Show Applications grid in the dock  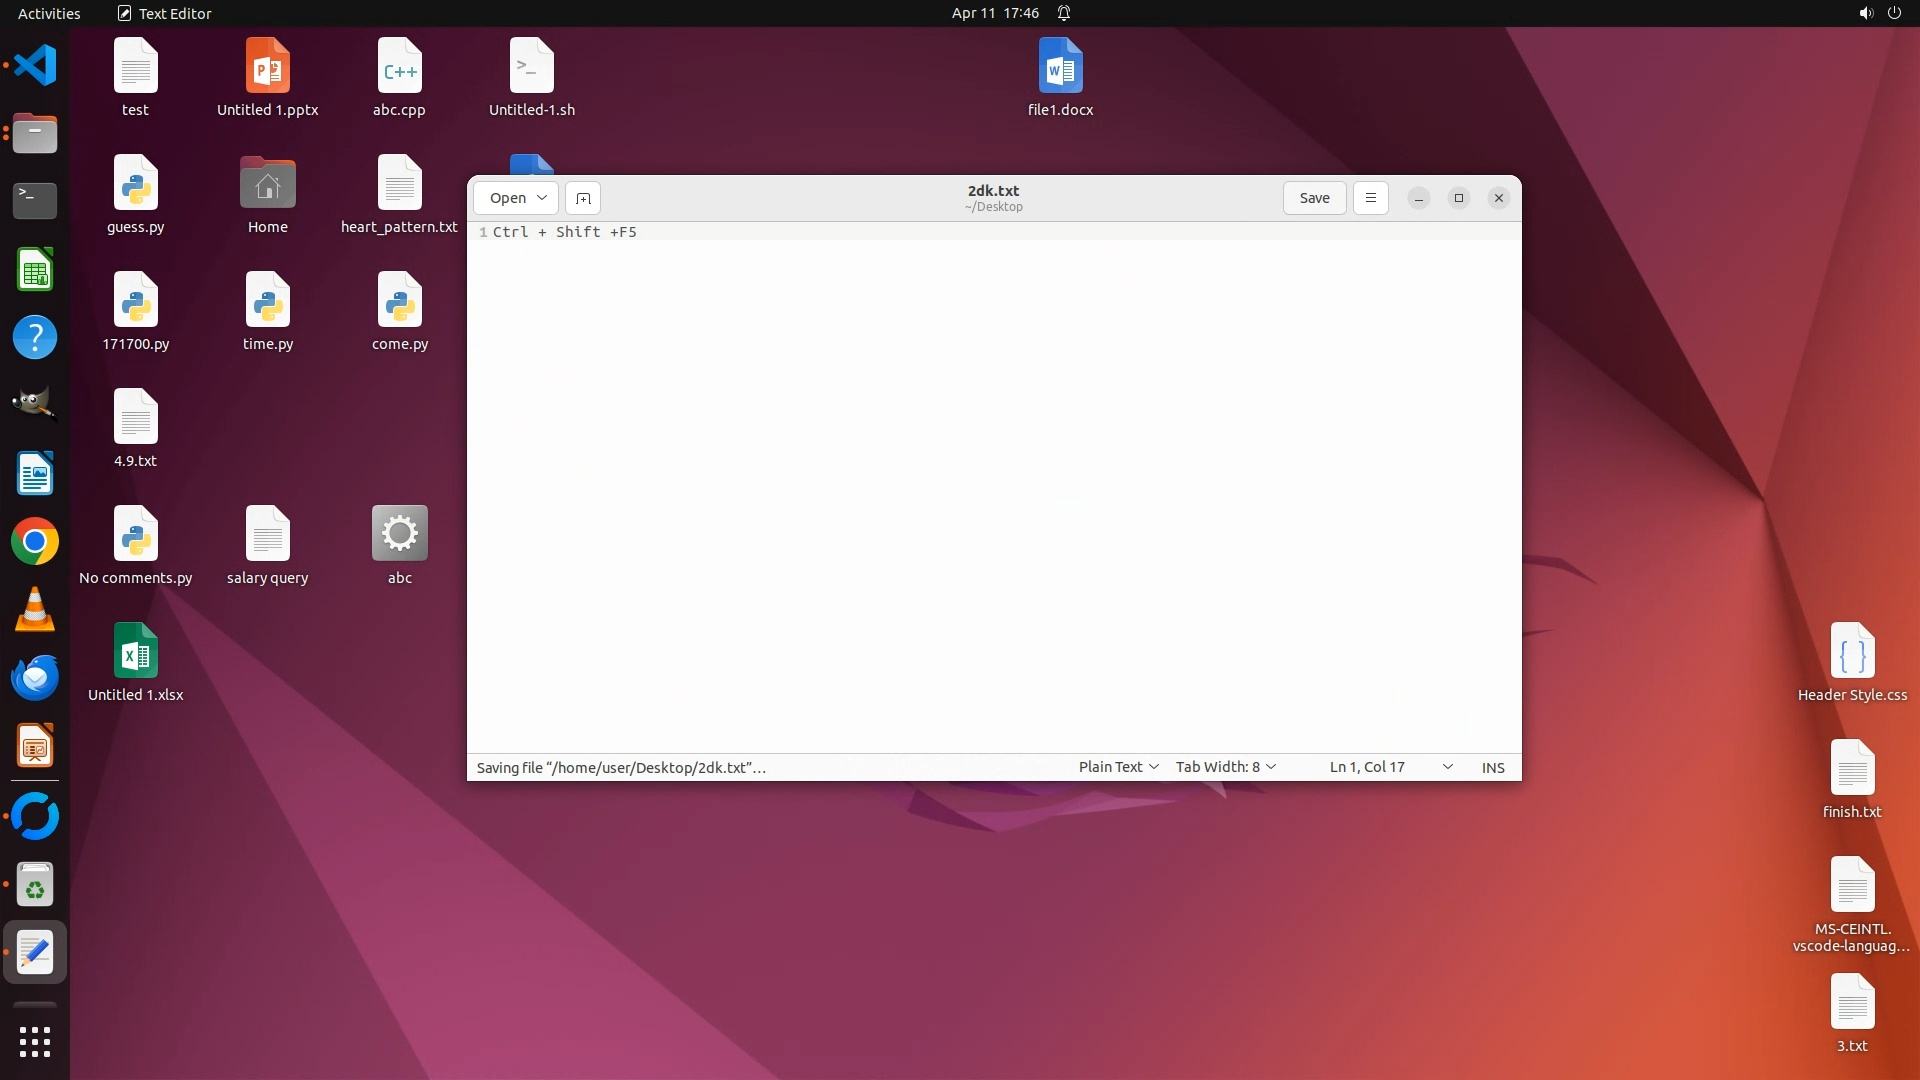pyautogui.click(x=35, y=1042)
